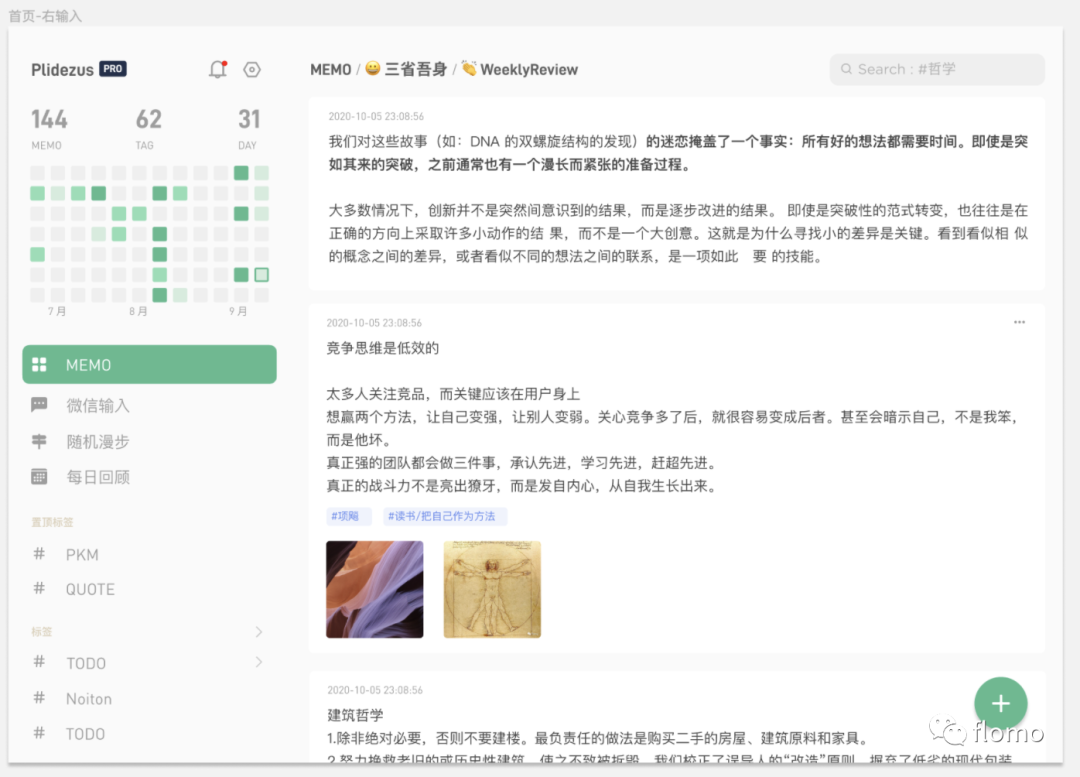Click the chat bubble icon for 微信输入

tap(39, 405)
